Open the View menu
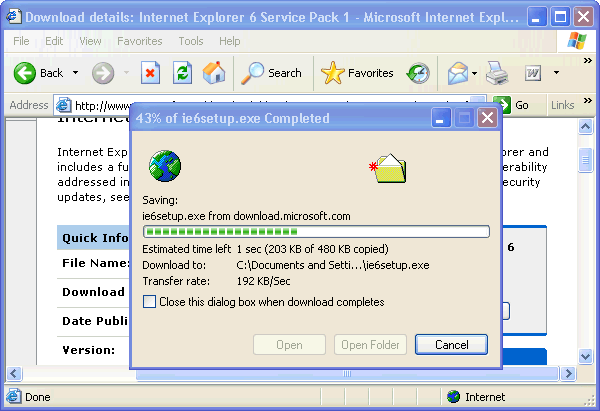Image resolution: width=600 pixels, height=411 pixels. click(x=90, y=41)
